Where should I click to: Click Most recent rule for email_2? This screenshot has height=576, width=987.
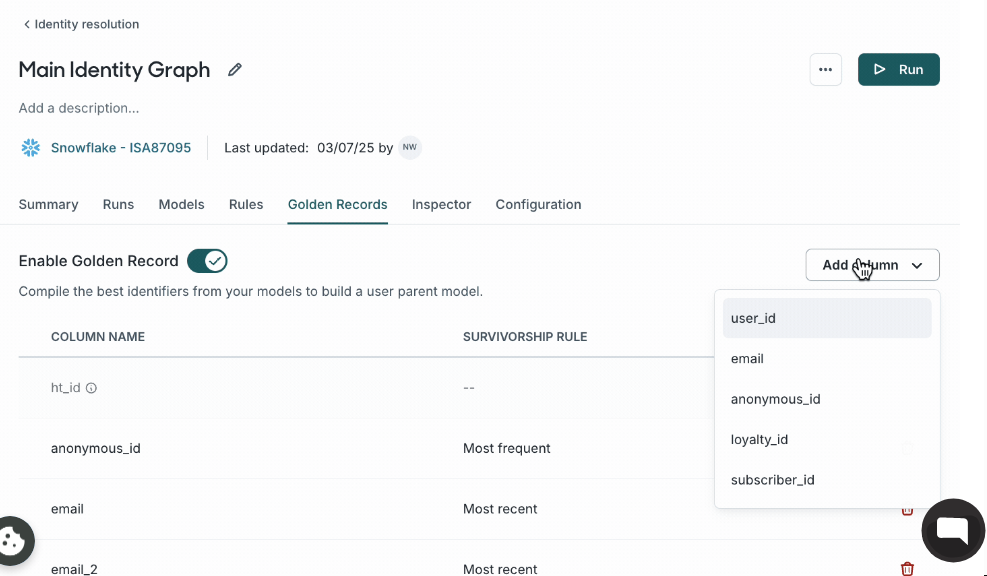pyautogui.click(x=500, y=569)
